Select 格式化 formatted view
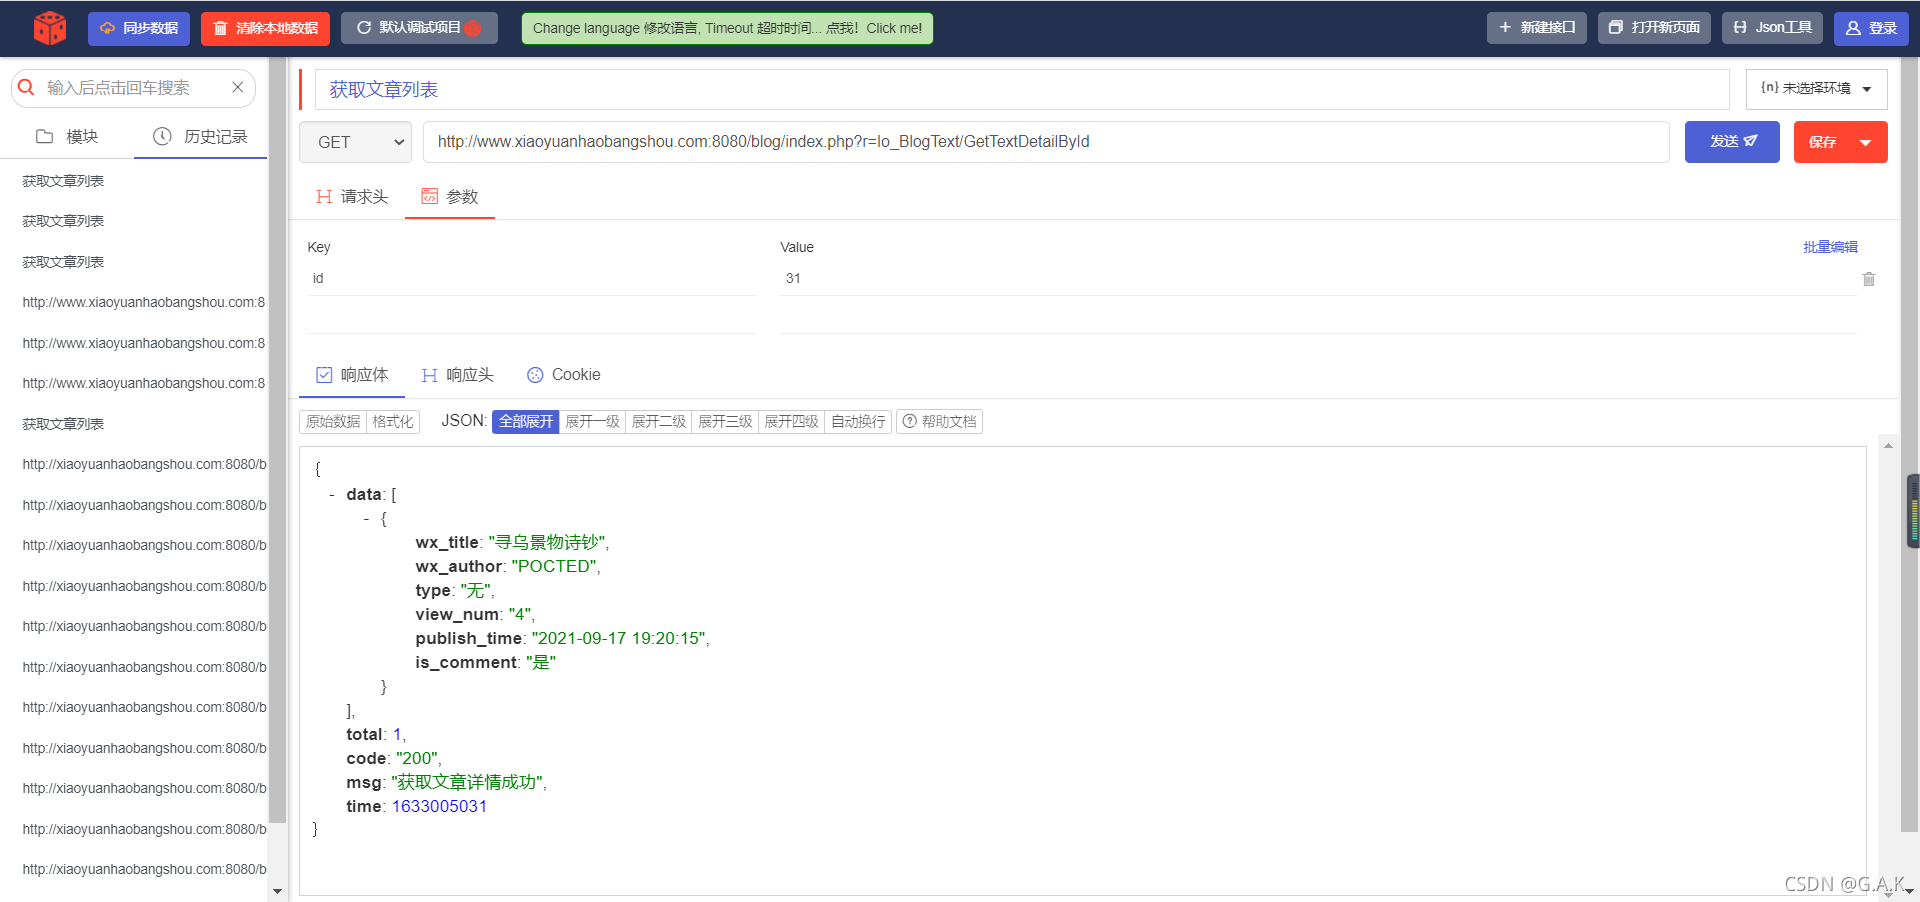1920x902 pixels. pyautogui.click(x=393, y=422)
